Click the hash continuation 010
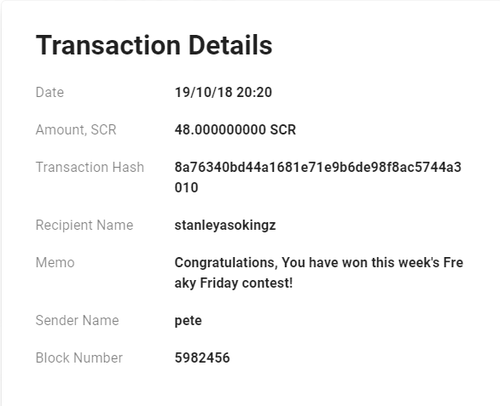The image size is (500, 406). tap(186, 188)
